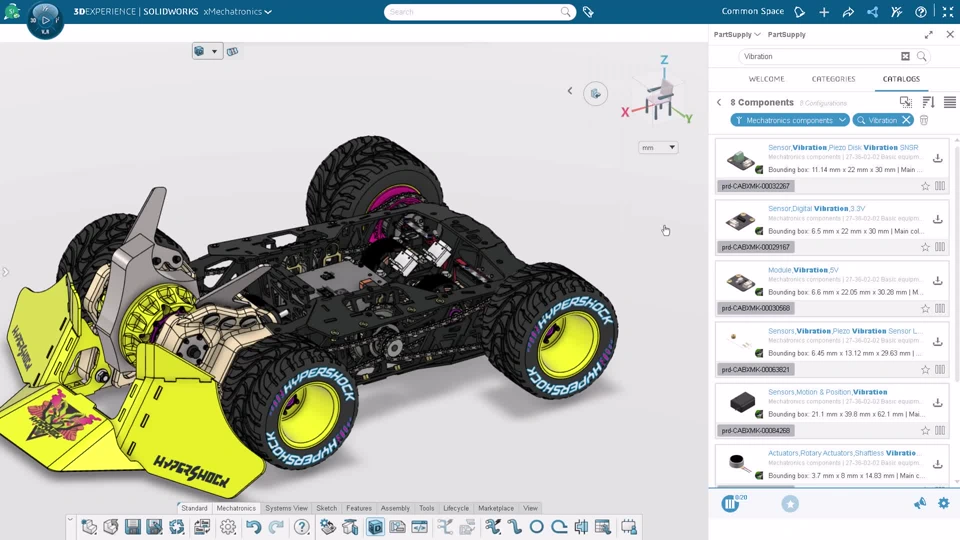Click the PartSupply Vibration search input
Viewport: 960px width, 540px height.
tap(819, 56)
